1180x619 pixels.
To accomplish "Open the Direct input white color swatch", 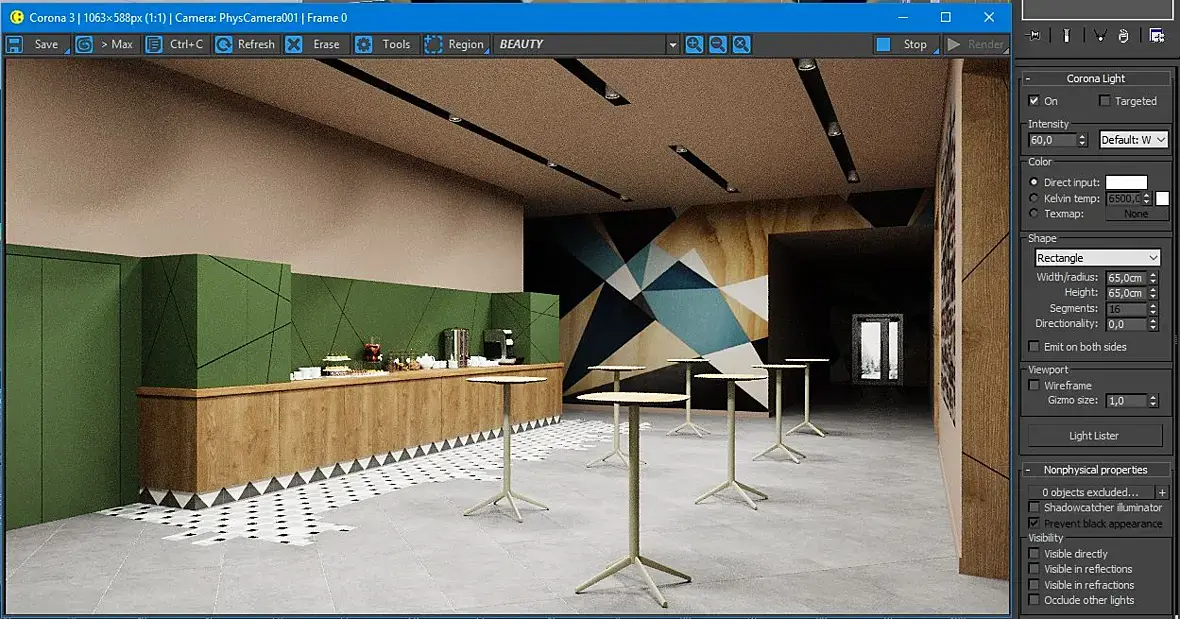I will pyautogui.click(x=1127, y=182).
